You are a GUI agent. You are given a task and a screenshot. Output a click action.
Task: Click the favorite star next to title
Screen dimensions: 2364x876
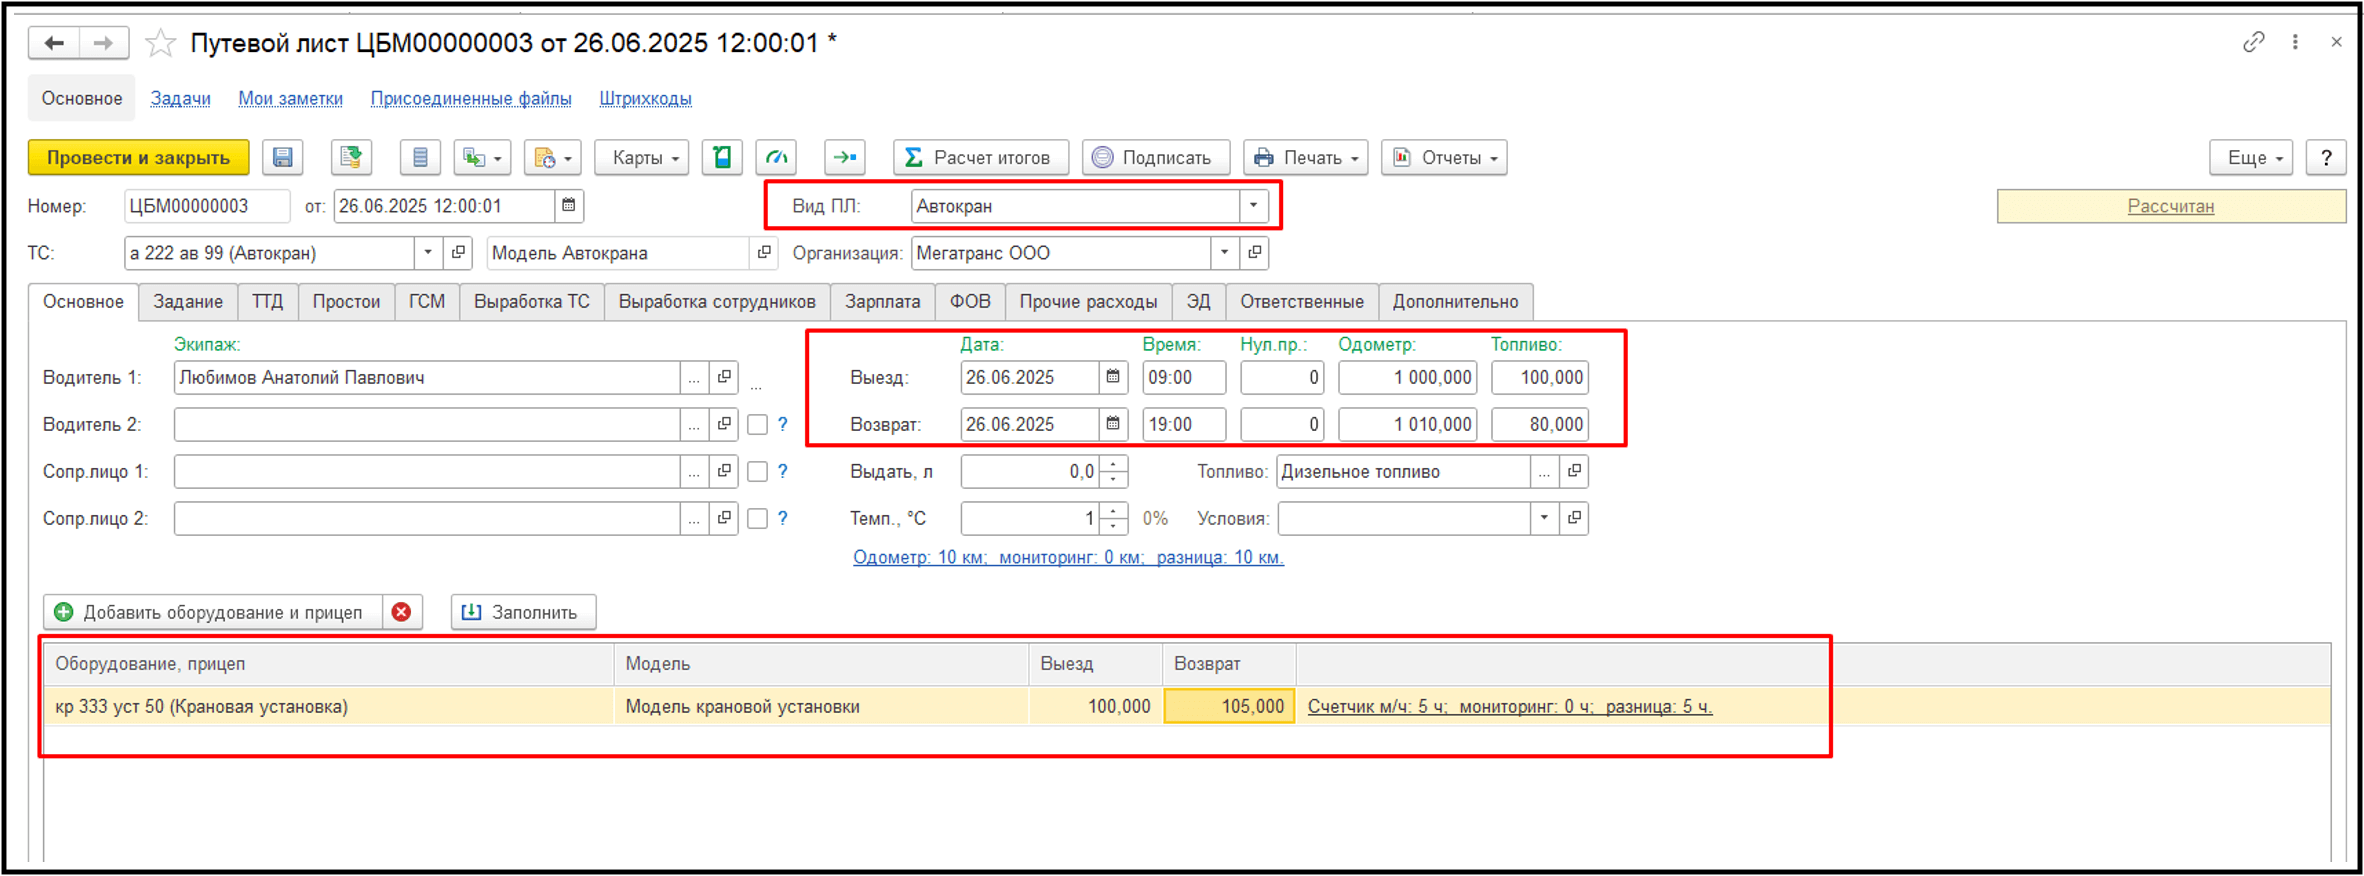[160, 43]
